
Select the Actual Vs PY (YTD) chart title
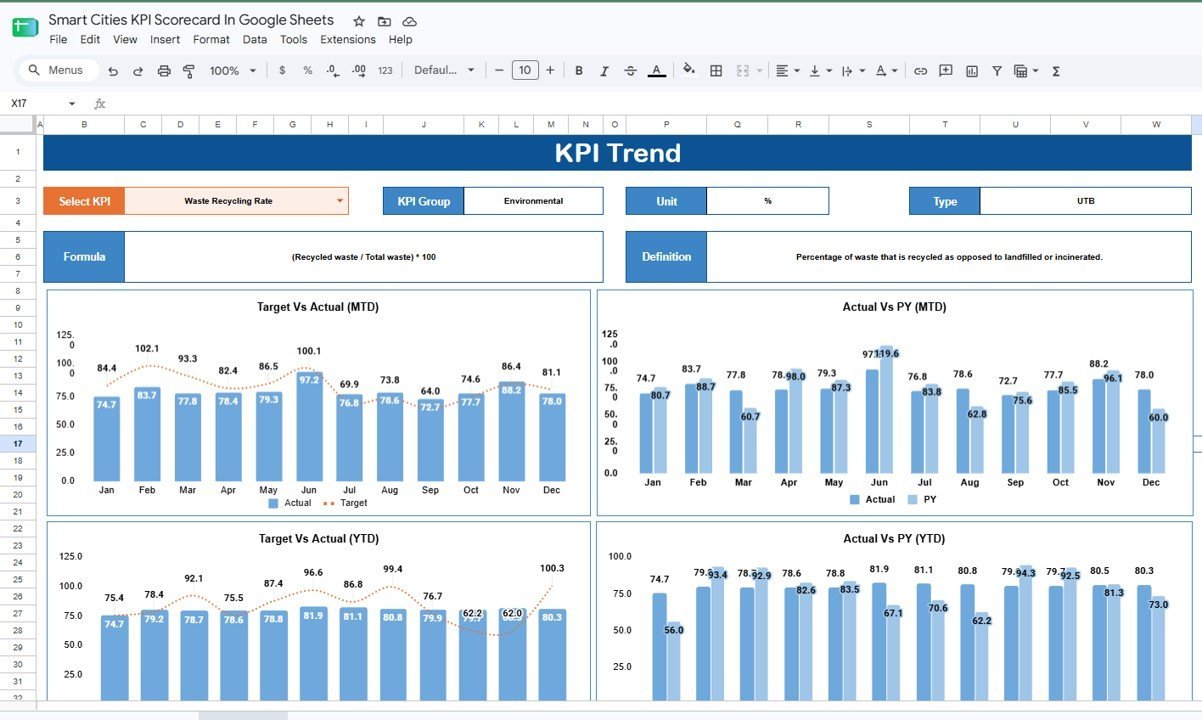pyautogui.click(x=894, y=539)
